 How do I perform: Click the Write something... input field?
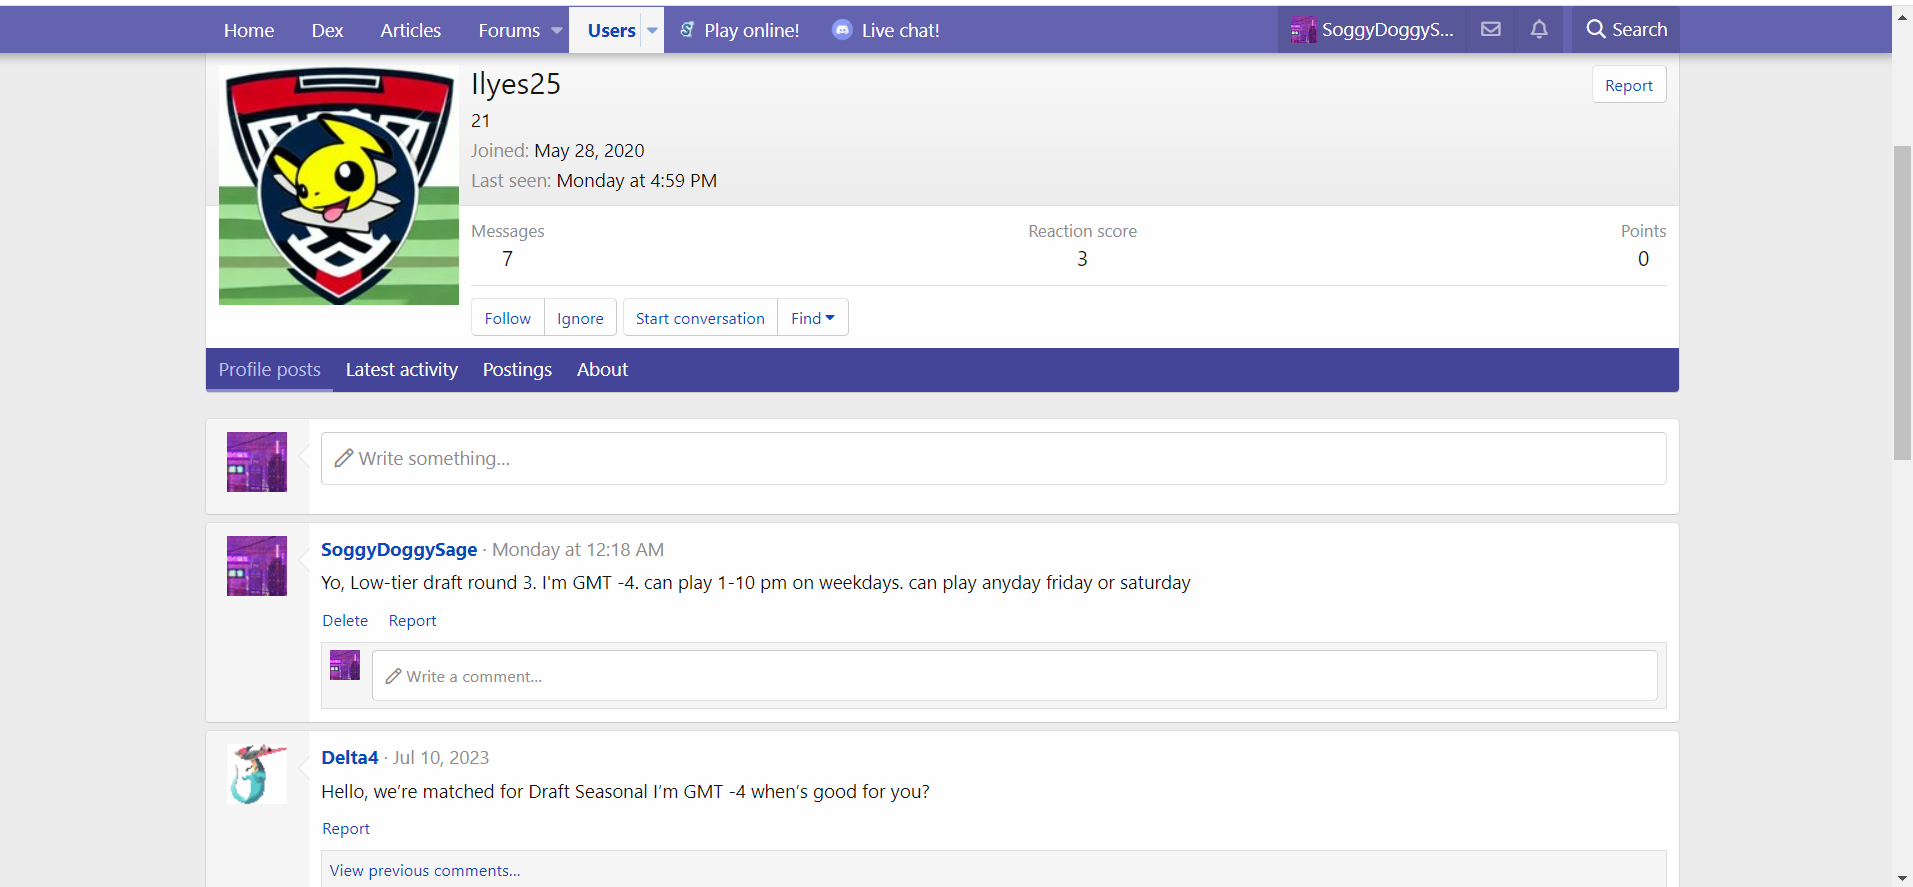(993, 459)
